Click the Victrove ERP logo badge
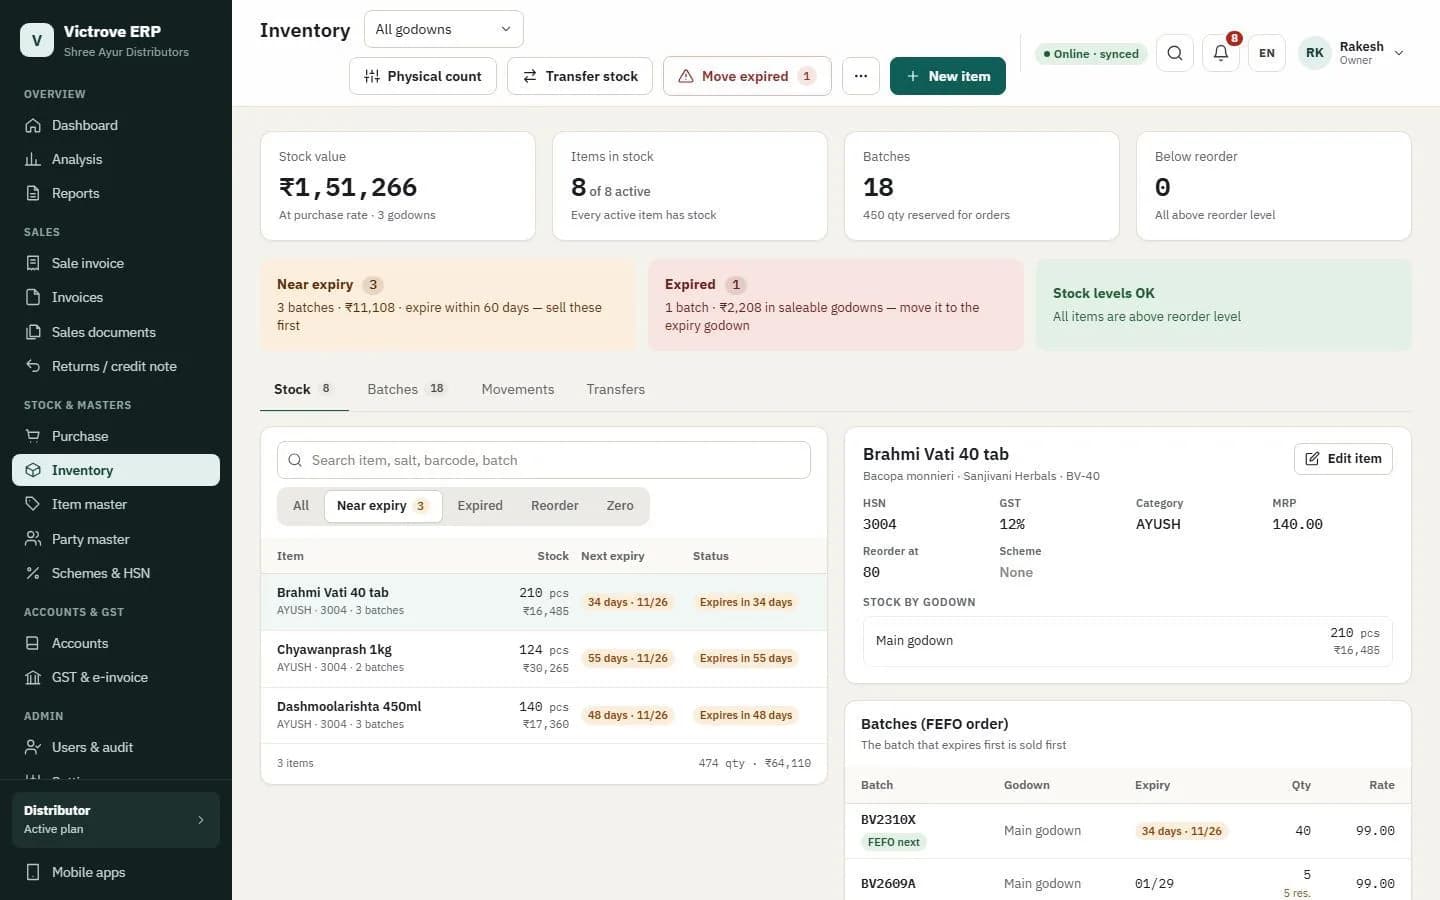Image resolution: width=1440 pixels, height=900 pixels. [x=37, y=40]
